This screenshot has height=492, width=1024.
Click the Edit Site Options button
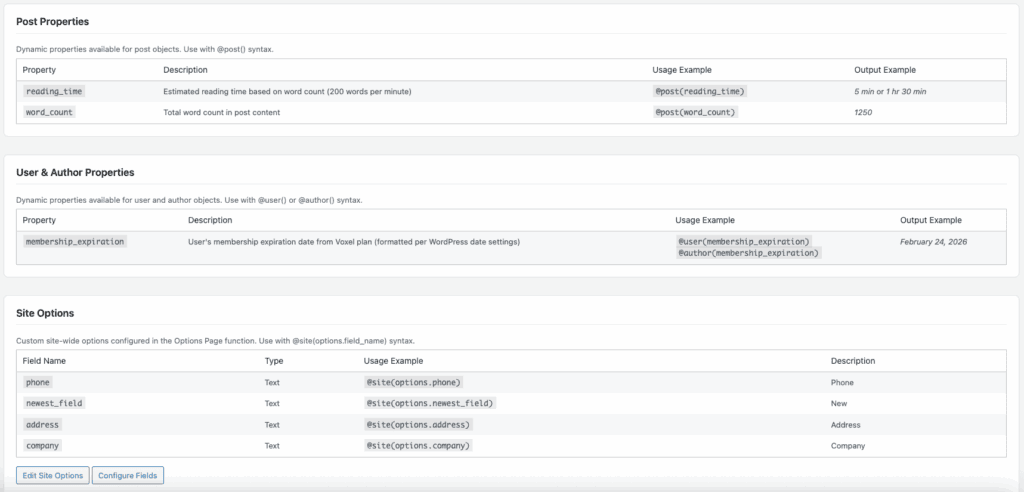[x=53, y=475]
